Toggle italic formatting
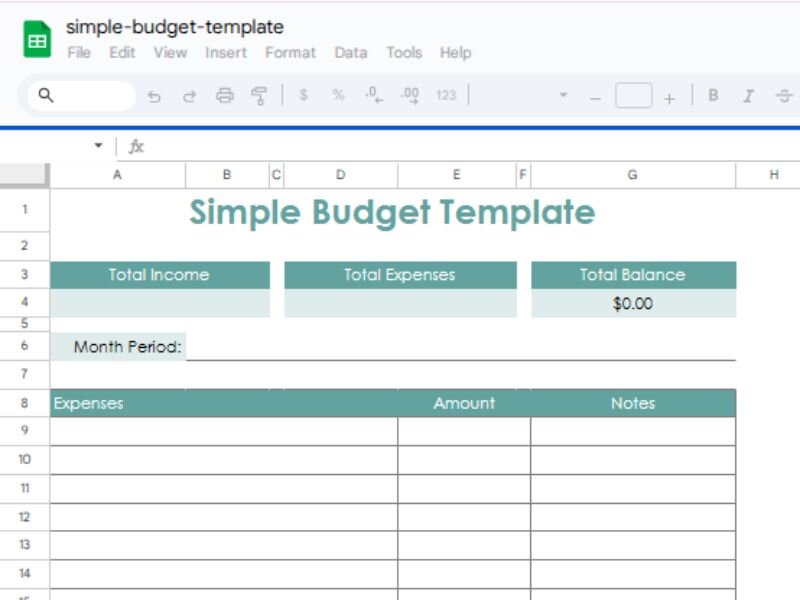800x600 pixels. (748, 95)
